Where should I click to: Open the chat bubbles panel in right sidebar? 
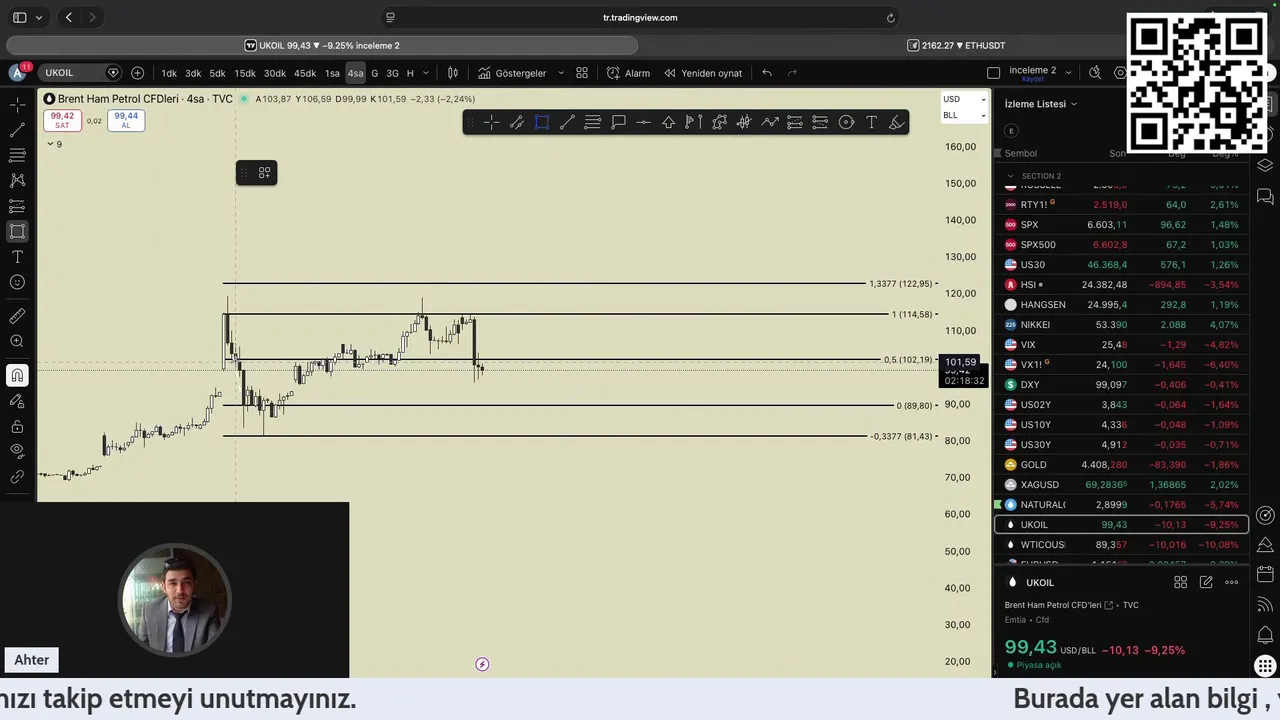(x=1265, y=197)
